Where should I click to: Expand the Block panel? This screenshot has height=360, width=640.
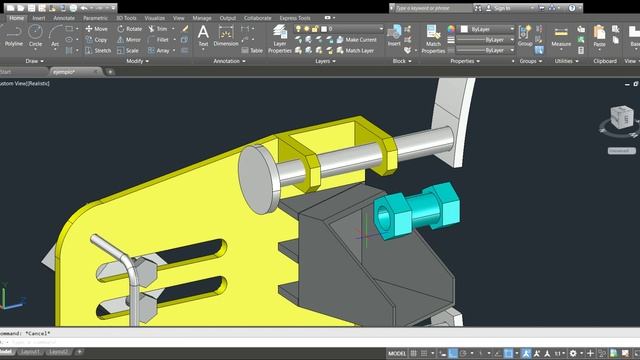point(402,61)
